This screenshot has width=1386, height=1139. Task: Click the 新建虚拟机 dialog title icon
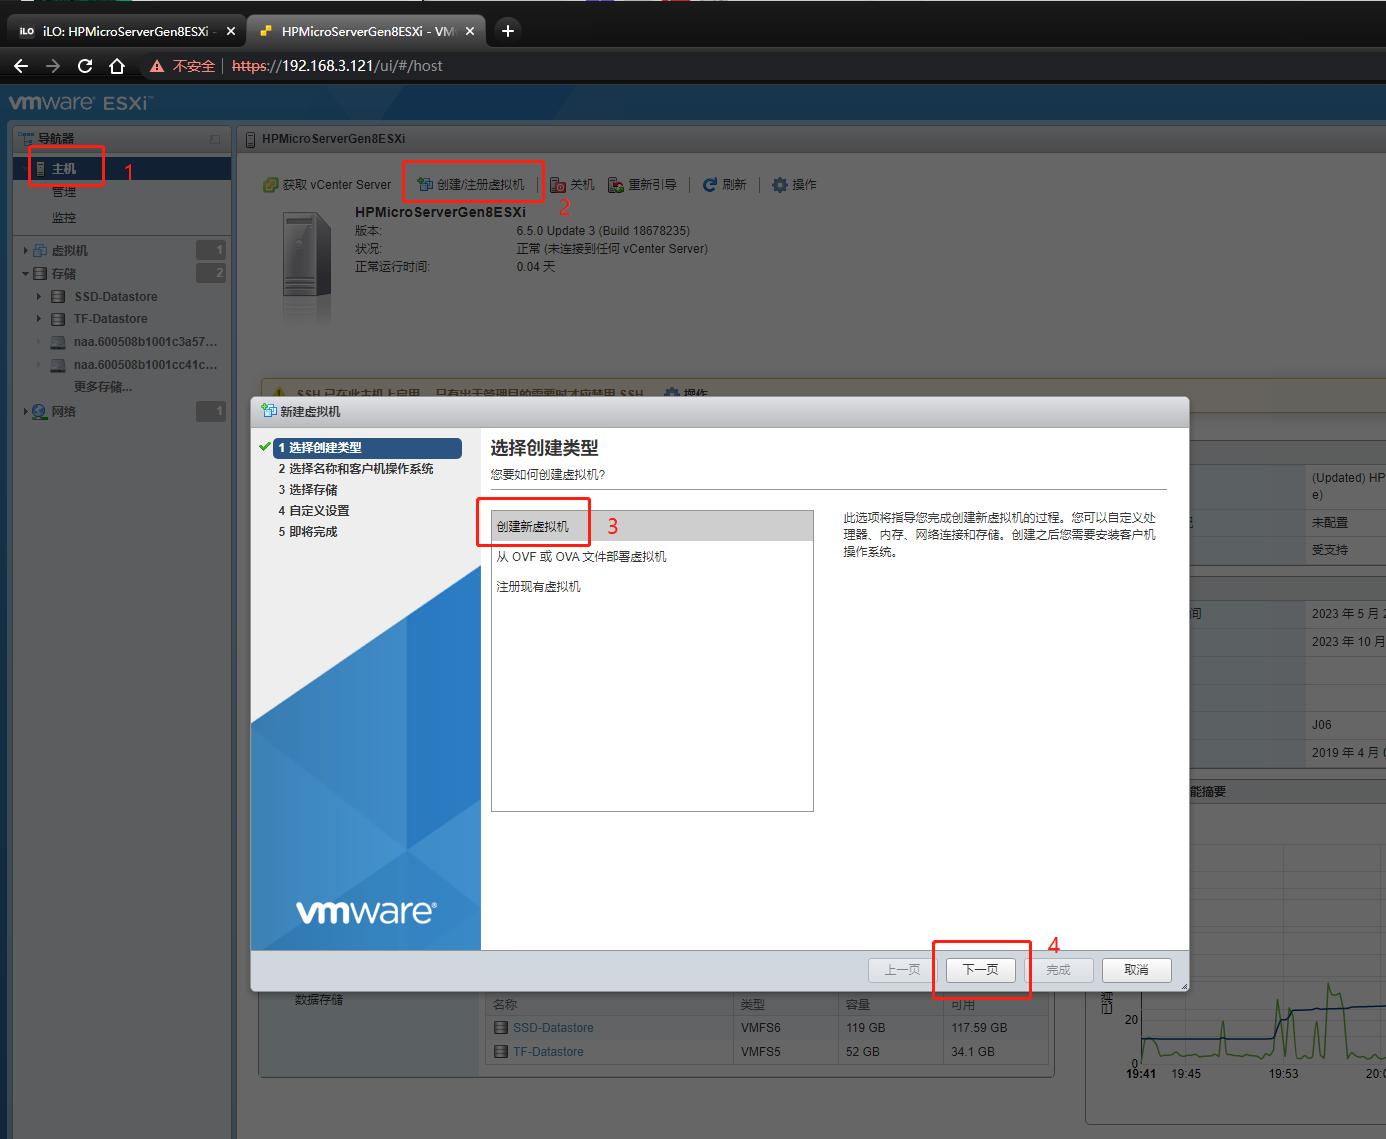pyautogui.click(x=268, y=411)
